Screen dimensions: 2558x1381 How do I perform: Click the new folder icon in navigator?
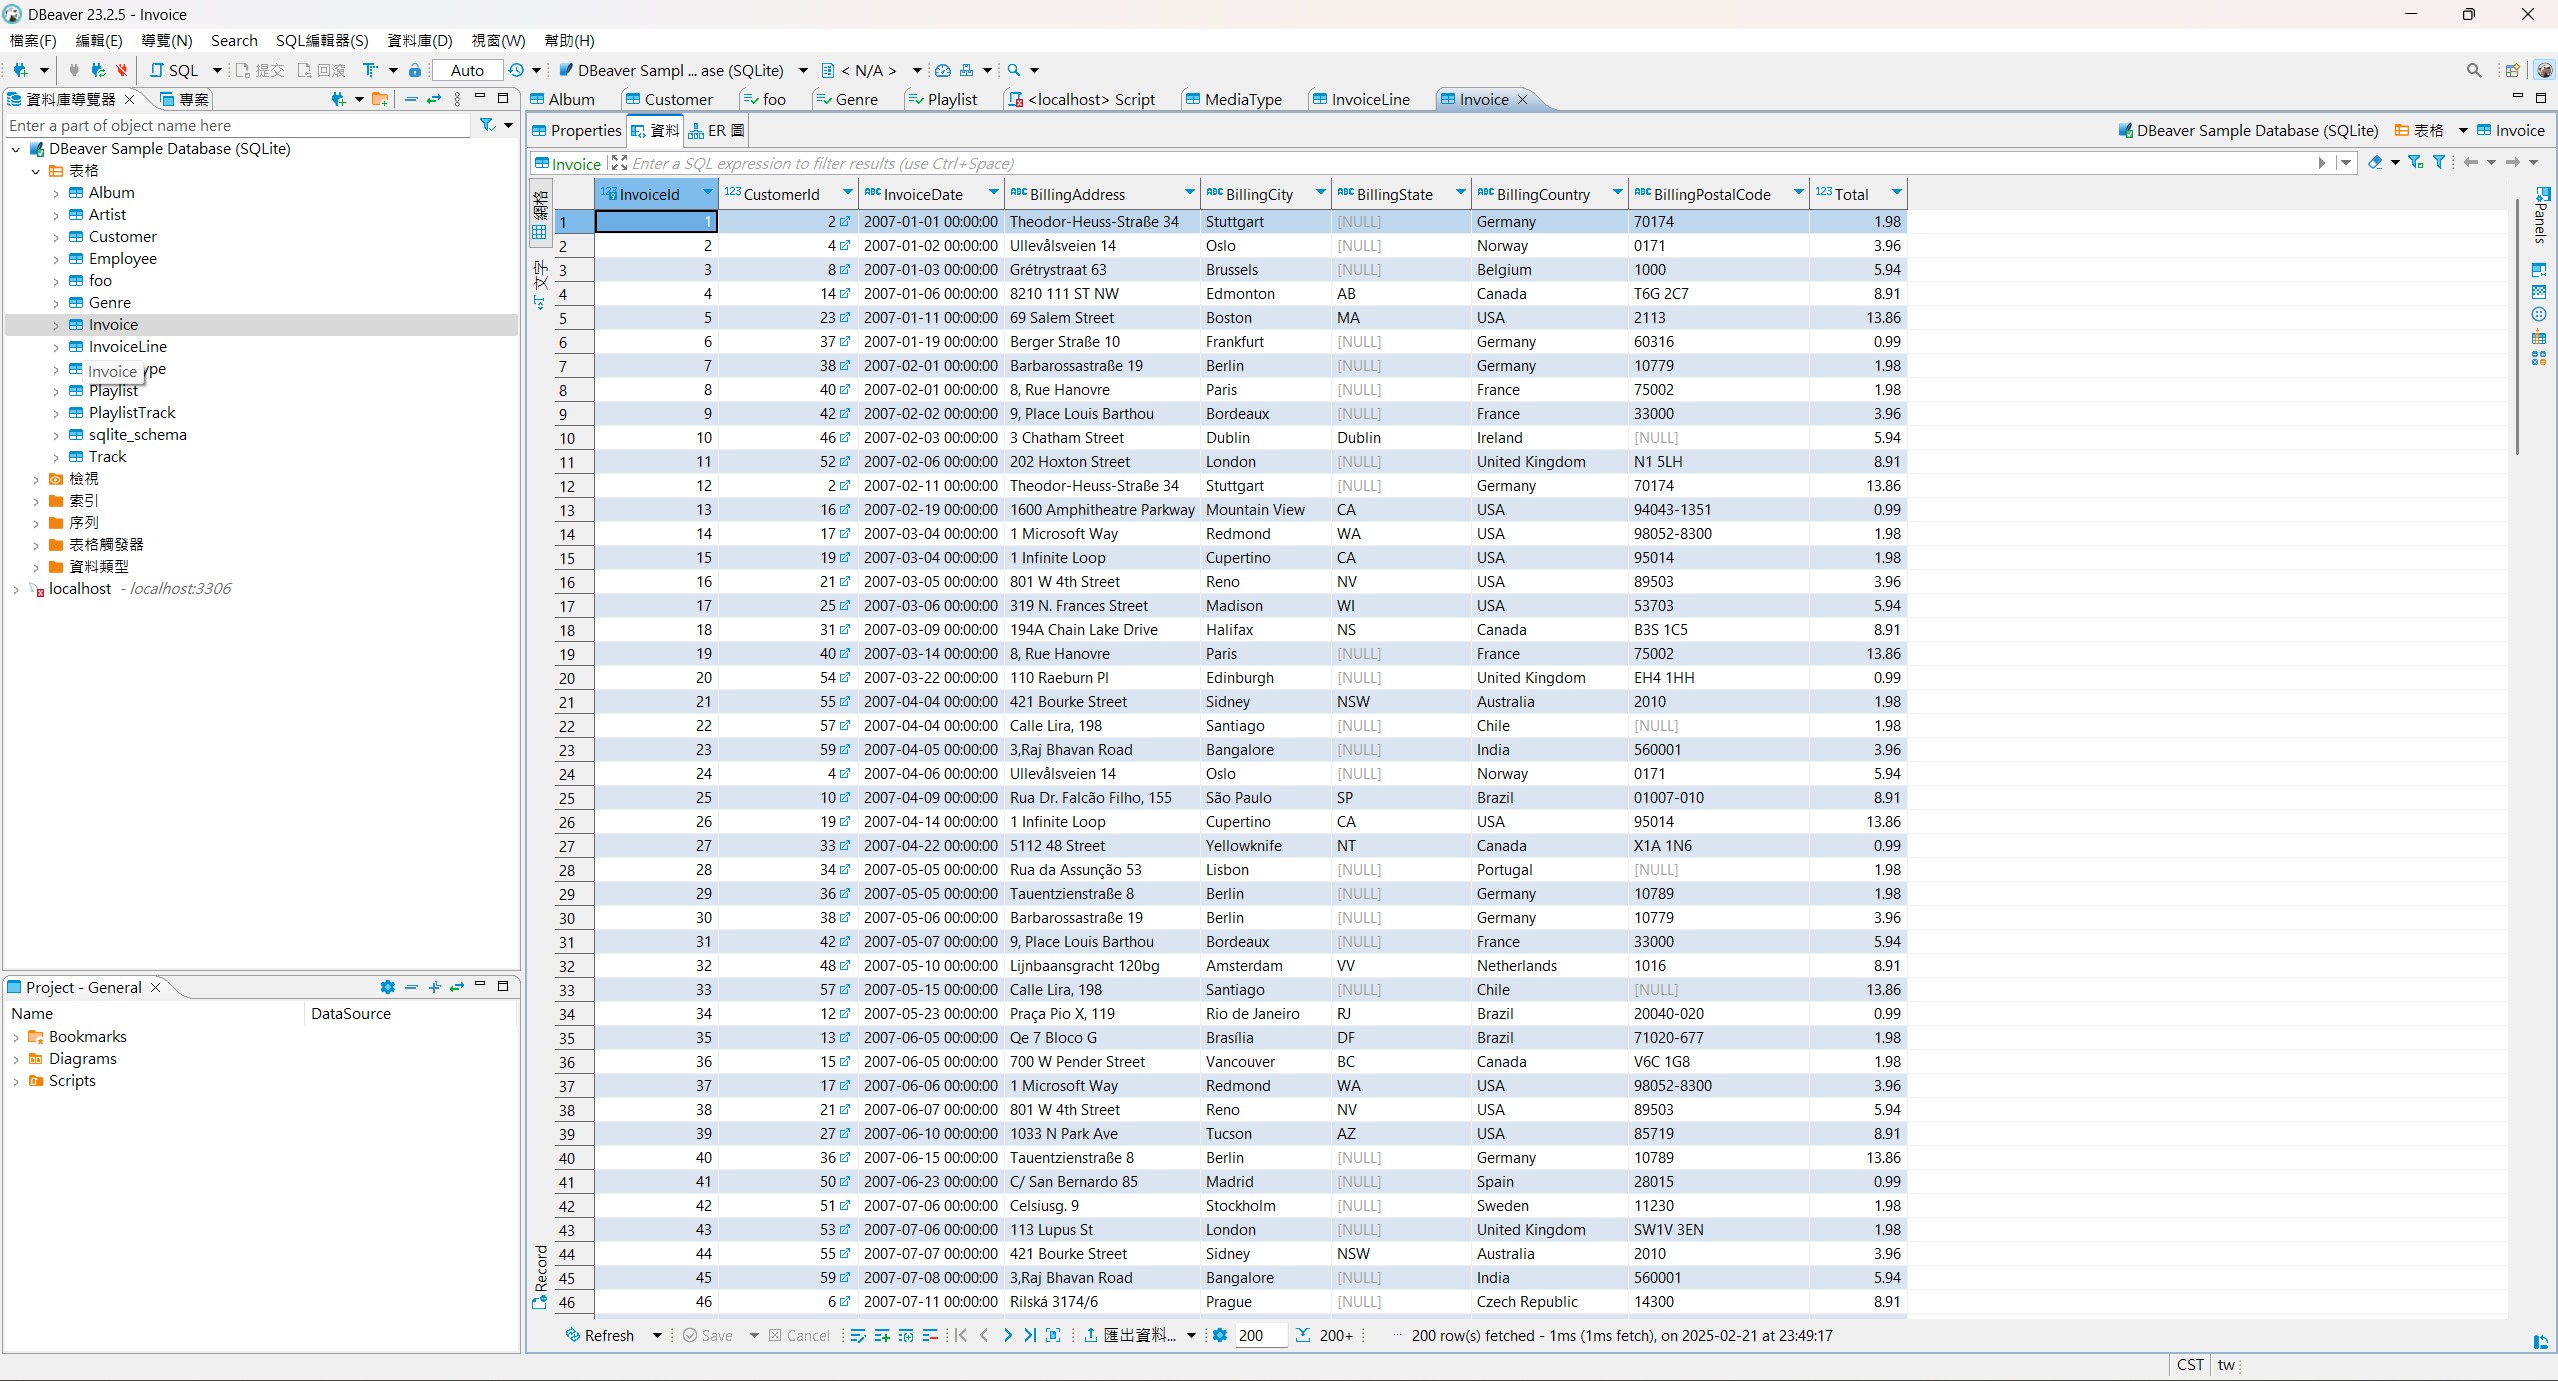coord(380,99)
